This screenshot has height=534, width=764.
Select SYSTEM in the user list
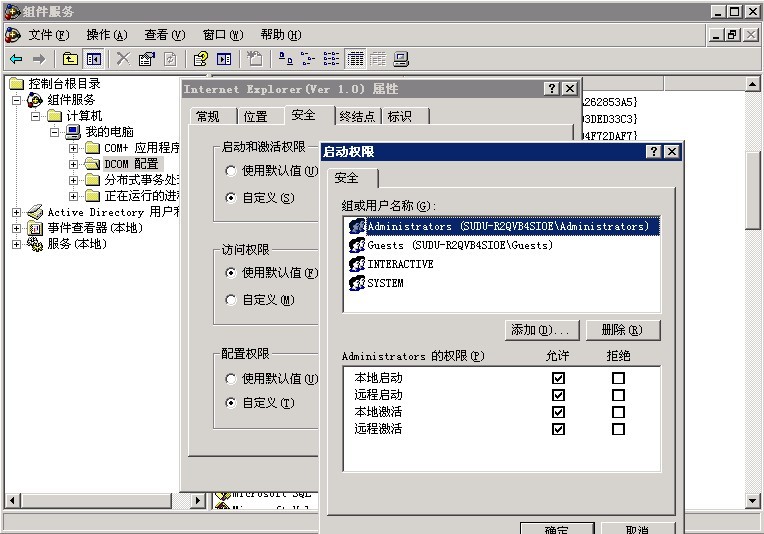pyautogui.click(x=385, y=283)
